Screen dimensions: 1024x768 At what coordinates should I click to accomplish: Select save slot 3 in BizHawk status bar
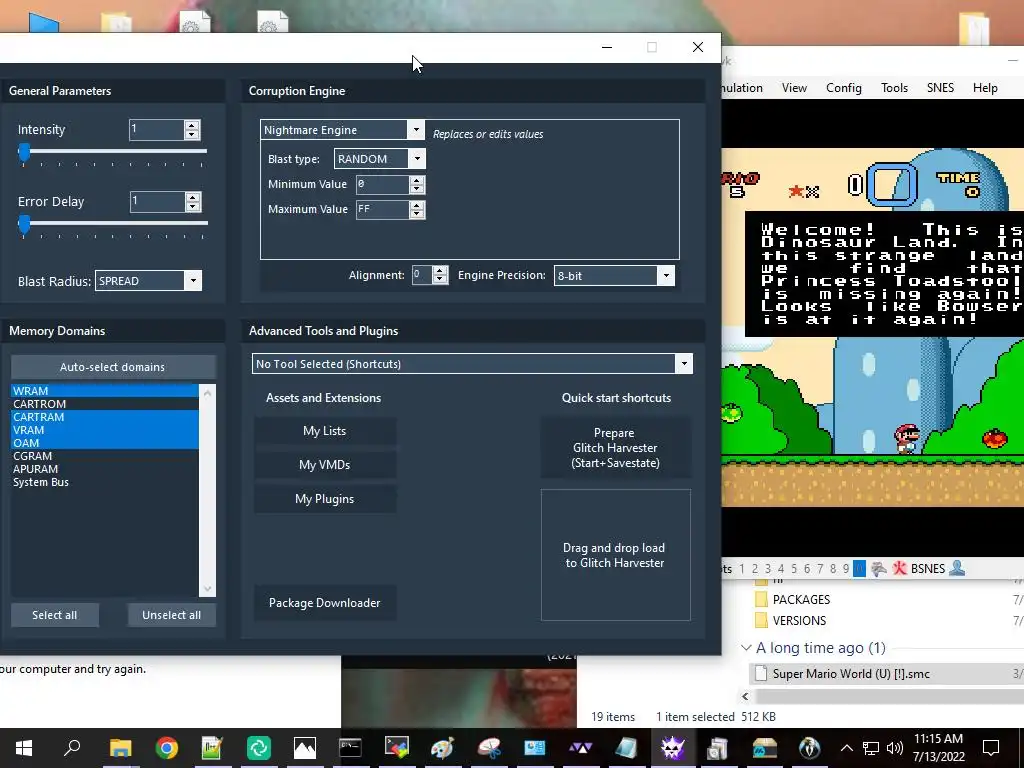[x=768, y=569]
